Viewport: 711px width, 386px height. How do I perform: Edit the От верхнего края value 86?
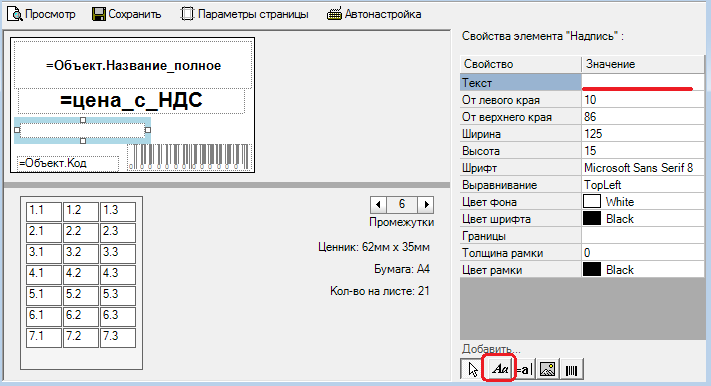pyautogui.click(x=643, y=117)
